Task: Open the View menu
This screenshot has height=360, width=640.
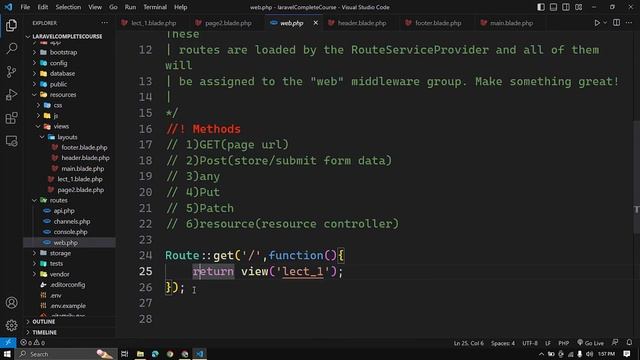Action: coord(95,7)
